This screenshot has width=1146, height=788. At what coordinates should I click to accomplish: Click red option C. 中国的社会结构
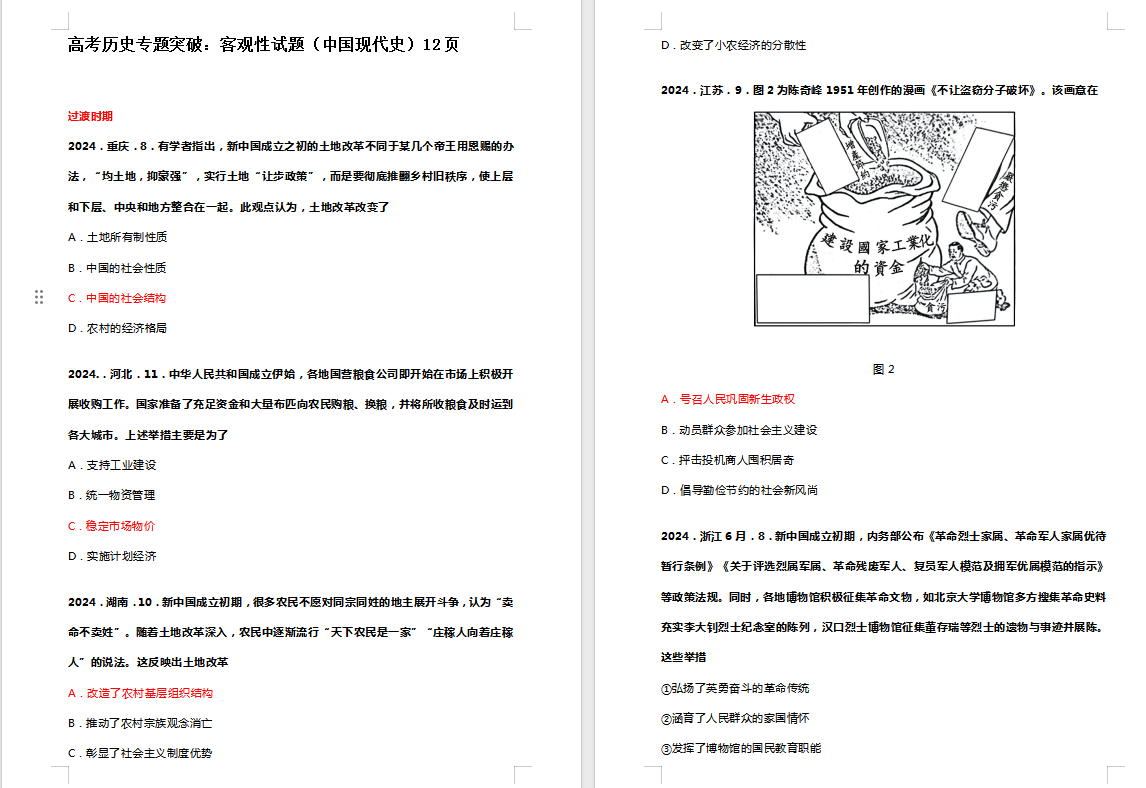click(x=117, y=298)
